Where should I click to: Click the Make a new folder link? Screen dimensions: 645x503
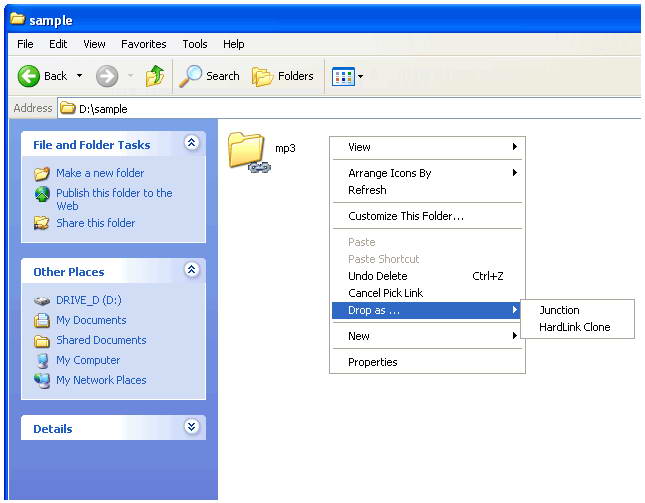97,173
